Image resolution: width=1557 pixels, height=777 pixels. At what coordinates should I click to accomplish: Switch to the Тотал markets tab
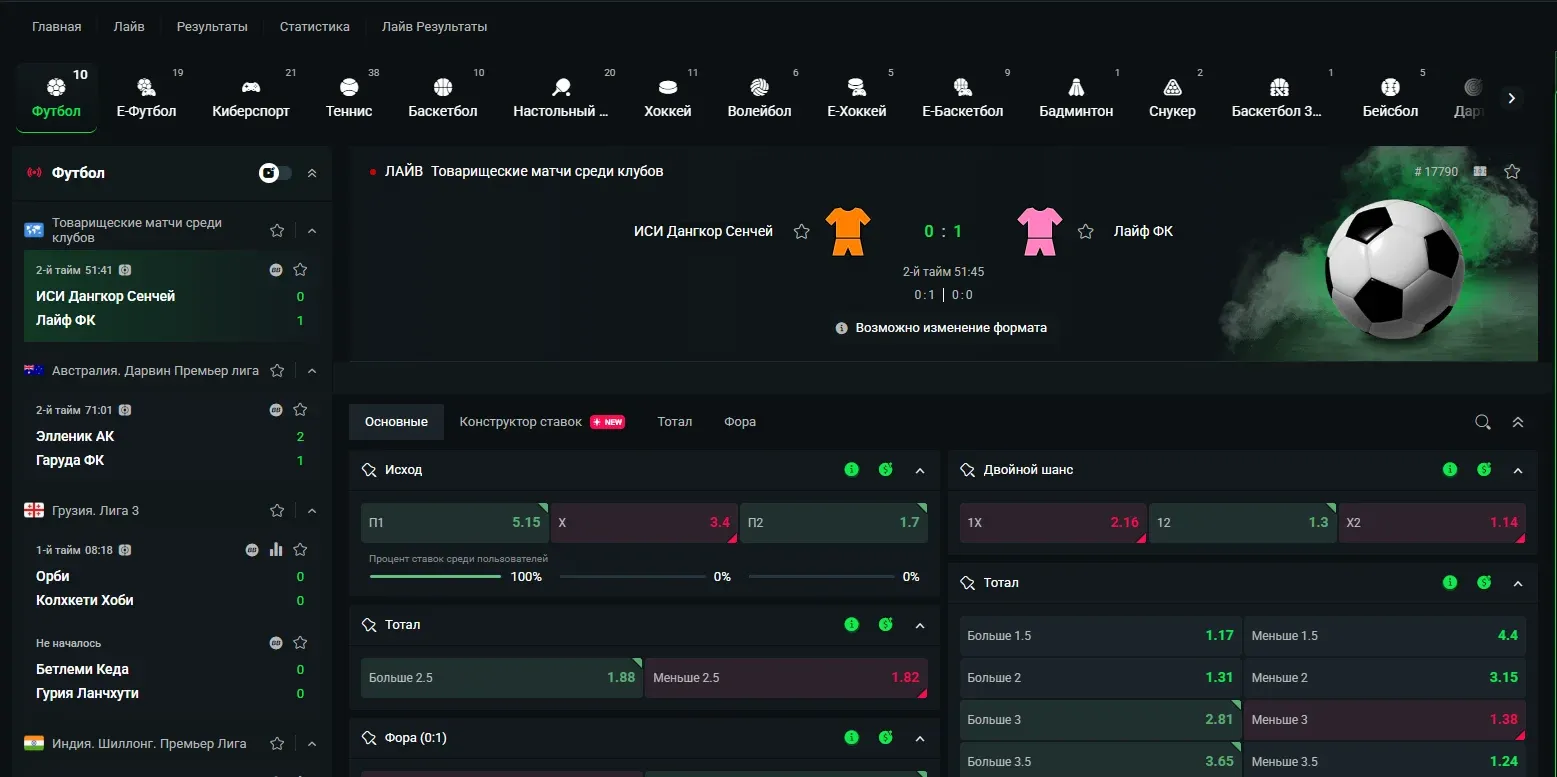(x=675, y=422)
